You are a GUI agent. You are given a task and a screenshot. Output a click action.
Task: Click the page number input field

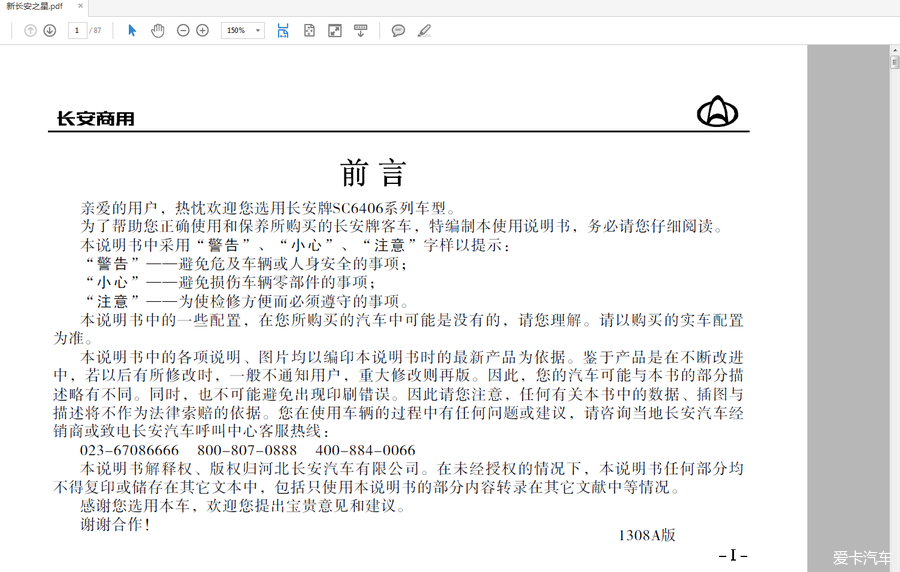[x=77, y=30]
